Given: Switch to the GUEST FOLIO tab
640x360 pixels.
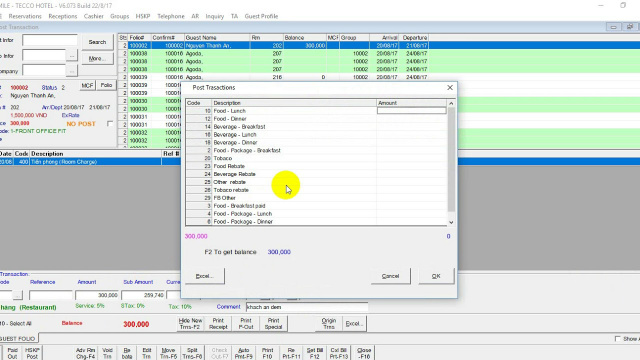Looking at the screenshot, I should tap(19, 339).
